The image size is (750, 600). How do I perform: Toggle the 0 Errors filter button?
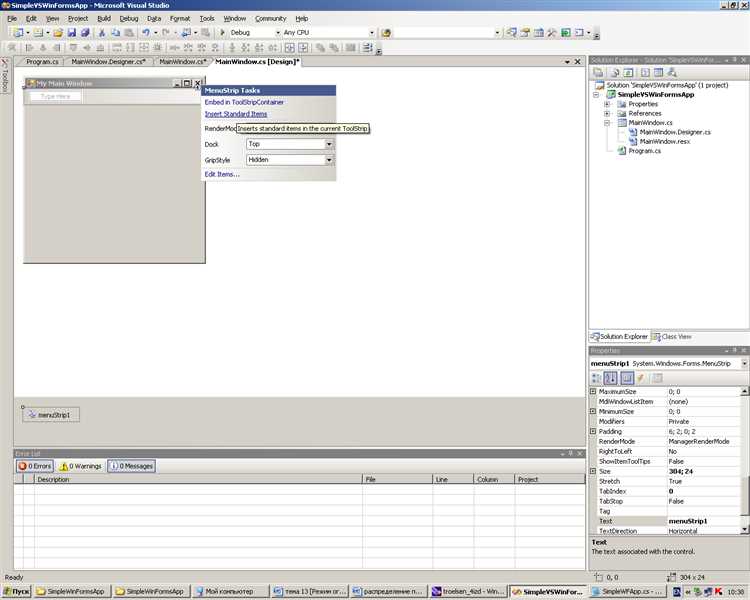pos(35,466)
